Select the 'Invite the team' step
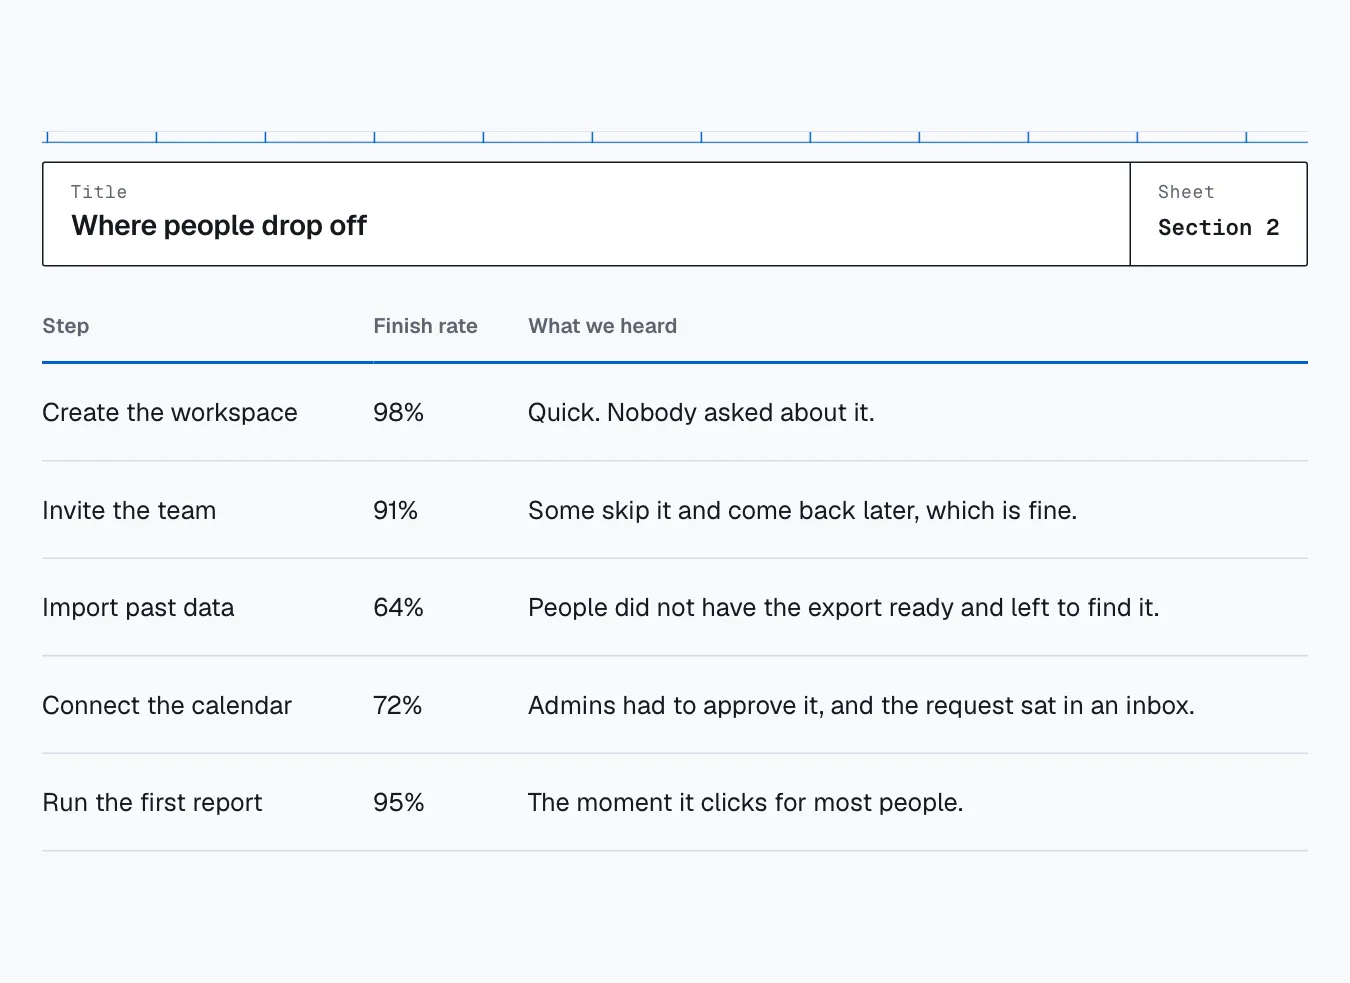 point(129,510)
